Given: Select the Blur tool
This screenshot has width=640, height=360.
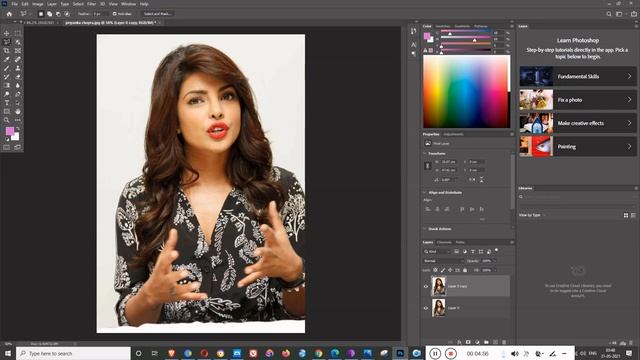Looking at the screenshot, I should (x=18, y=85).
